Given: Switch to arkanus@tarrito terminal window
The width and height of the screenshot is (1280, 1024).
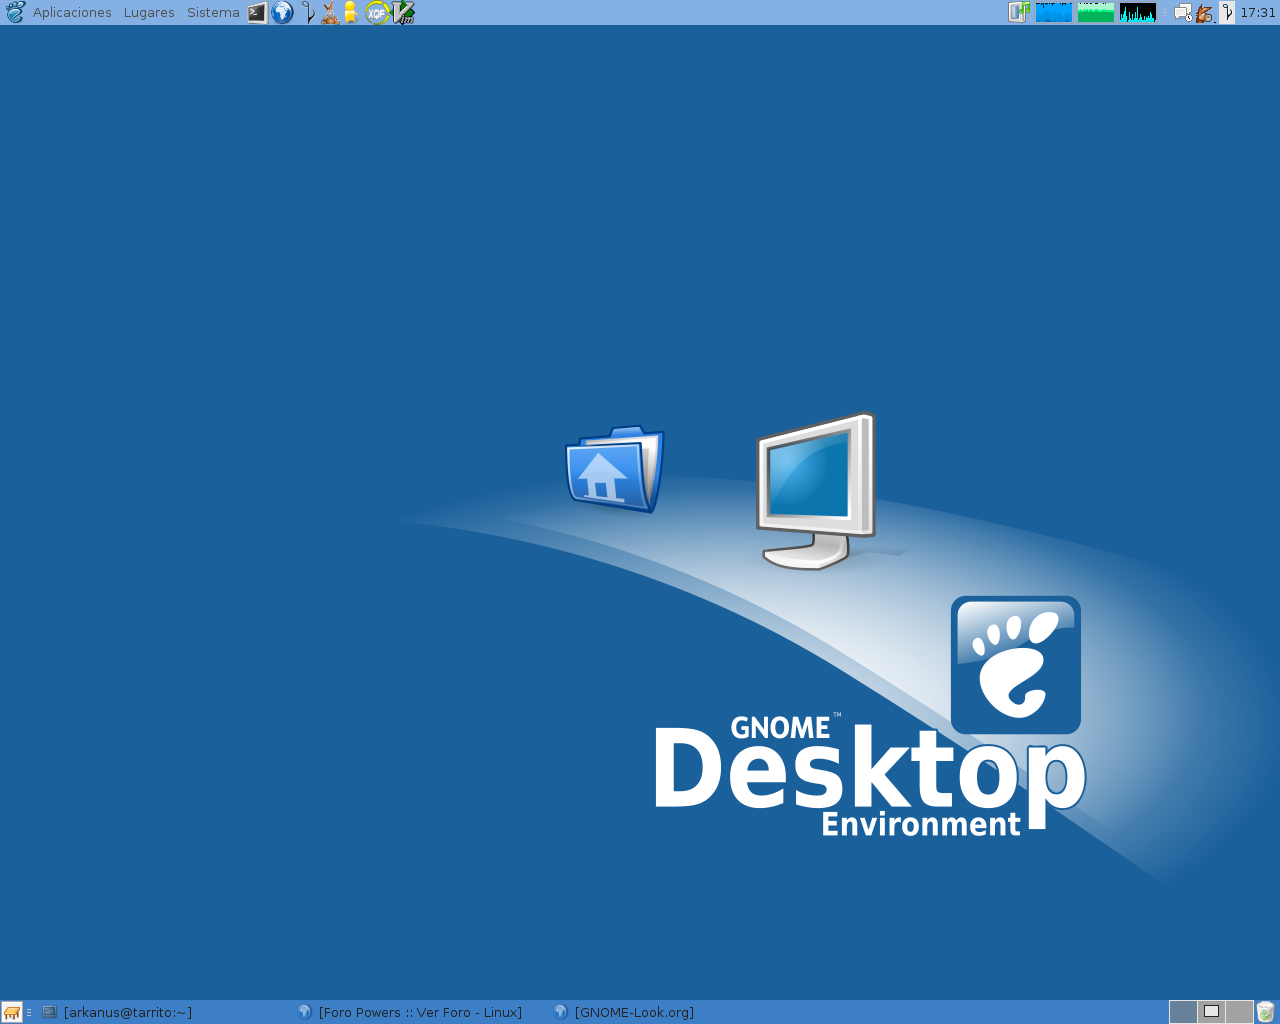Looking at the screenshot, I should (166, 1012).
